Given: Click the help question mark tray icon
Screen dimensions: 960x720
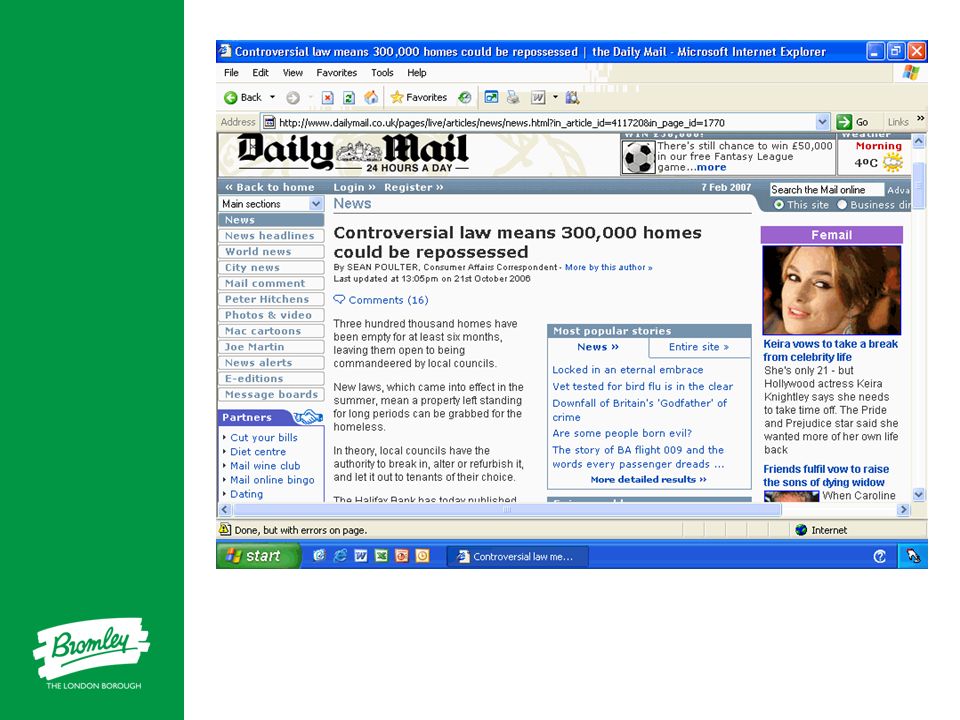Looking at the screenshot, I should tap(880, 556).
